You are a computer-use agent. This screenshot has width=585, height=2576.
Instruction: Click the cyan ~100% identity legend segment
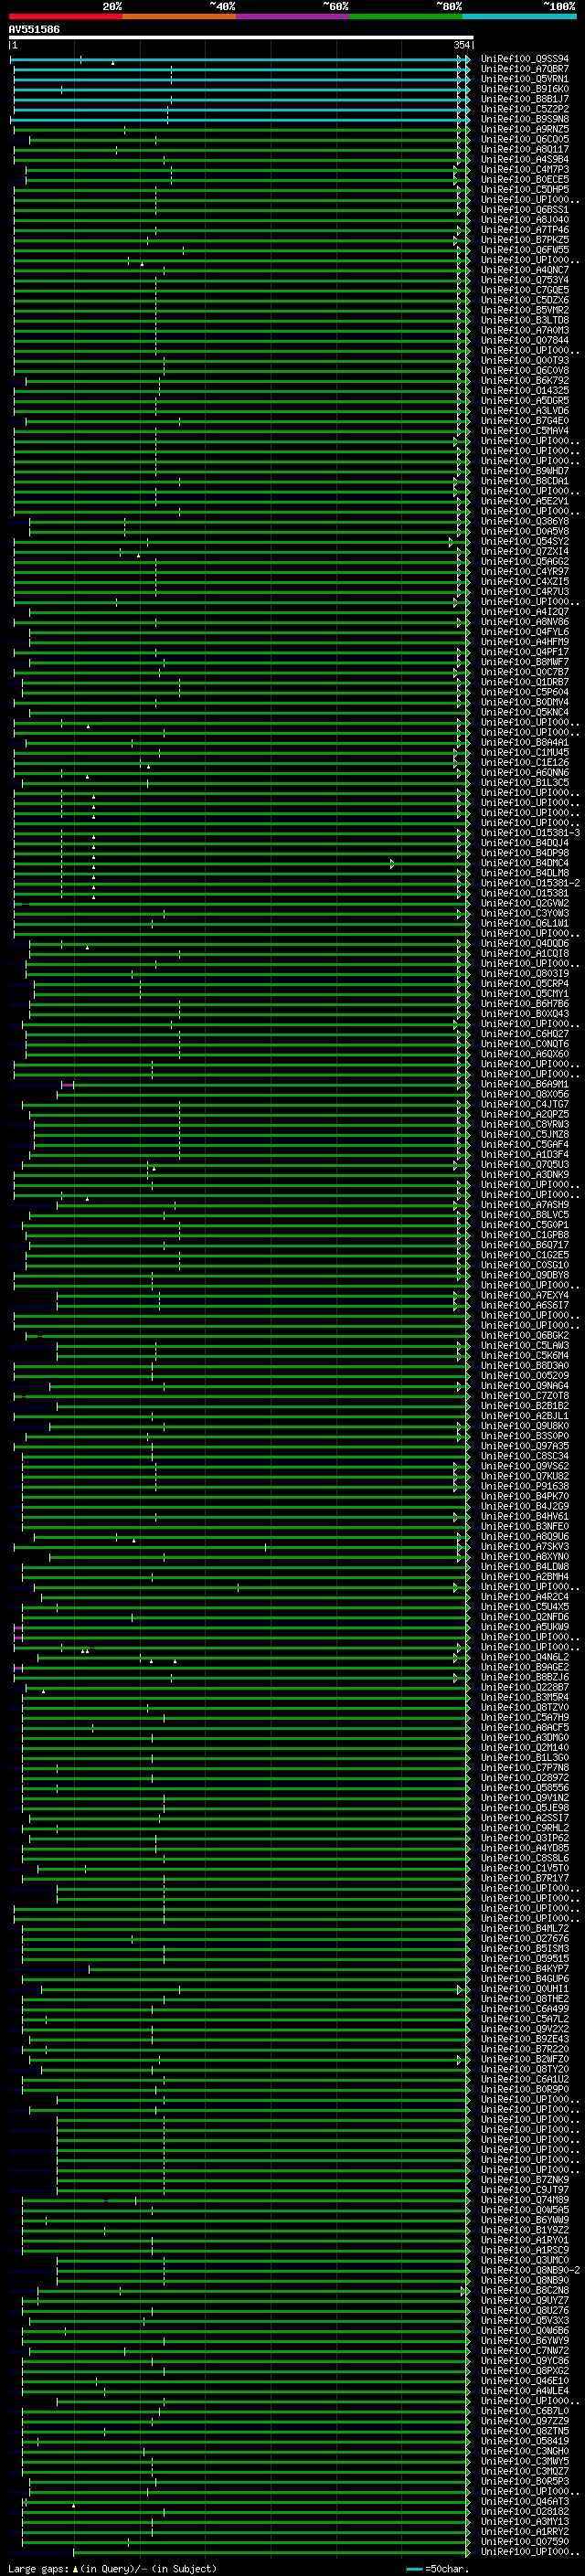[520, 16]
